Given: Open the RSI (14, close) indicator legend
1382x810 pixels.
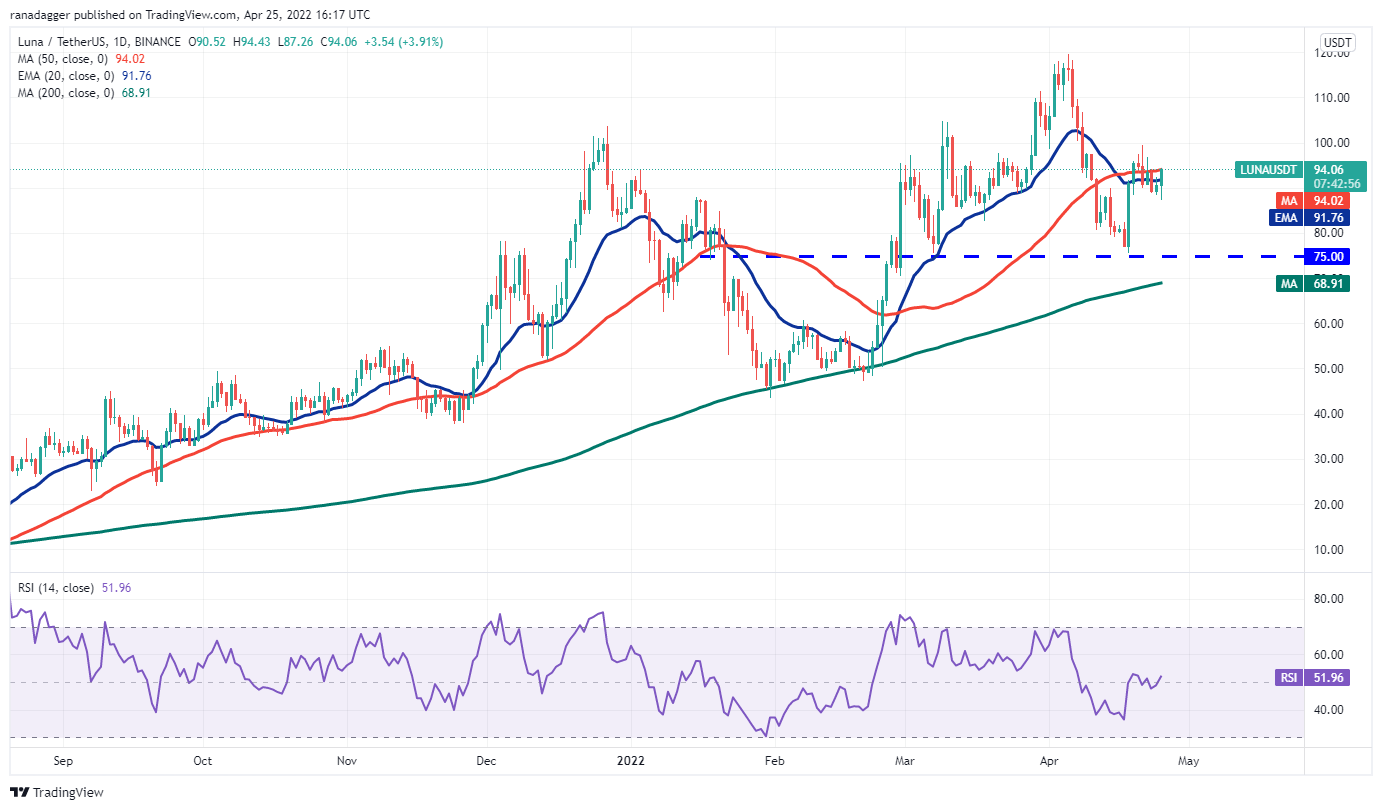Looking at the screenshot, I should tap(70, 588).
